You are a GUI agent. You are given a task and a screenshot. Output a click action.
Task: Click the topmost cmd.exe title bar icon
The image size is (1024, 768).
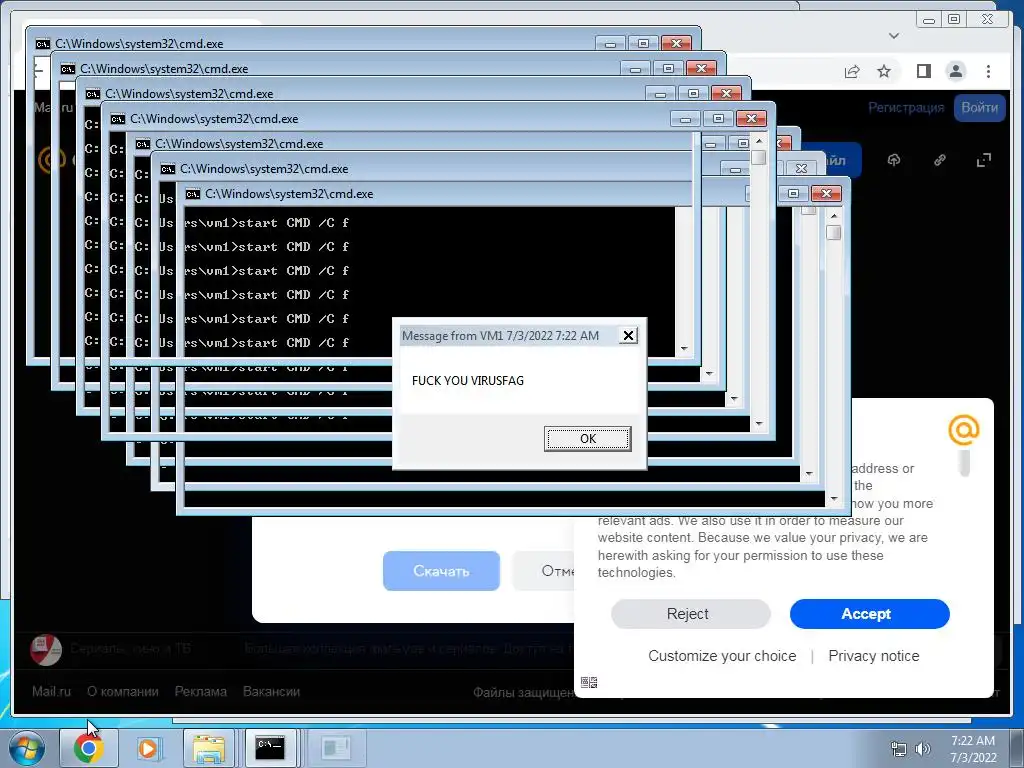(x=42, y=44)
